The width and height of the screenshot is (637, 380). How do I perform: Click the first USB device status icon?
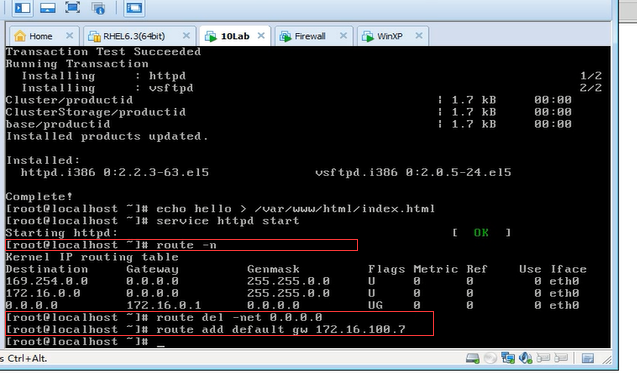point(543,358)
